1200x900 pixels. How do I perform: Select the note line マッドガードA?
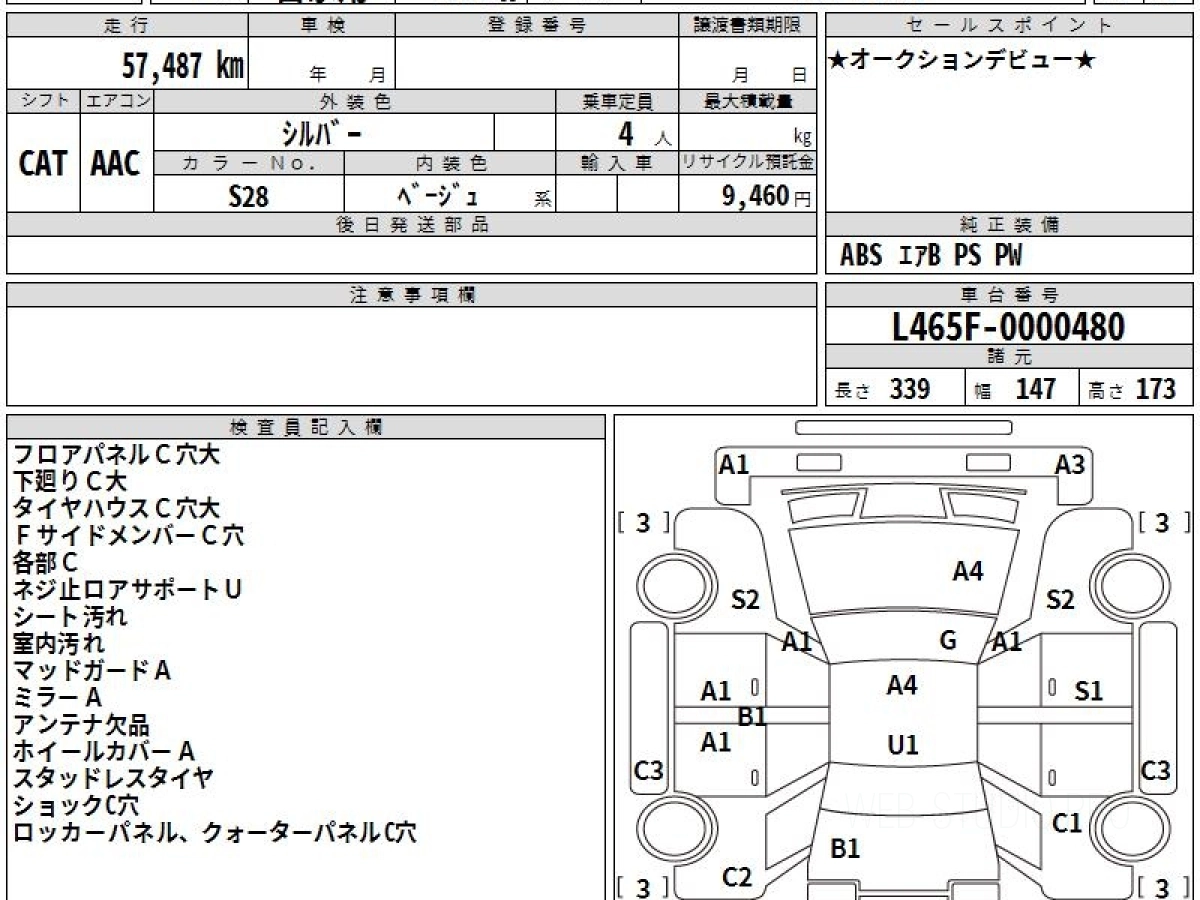(91, 671)
